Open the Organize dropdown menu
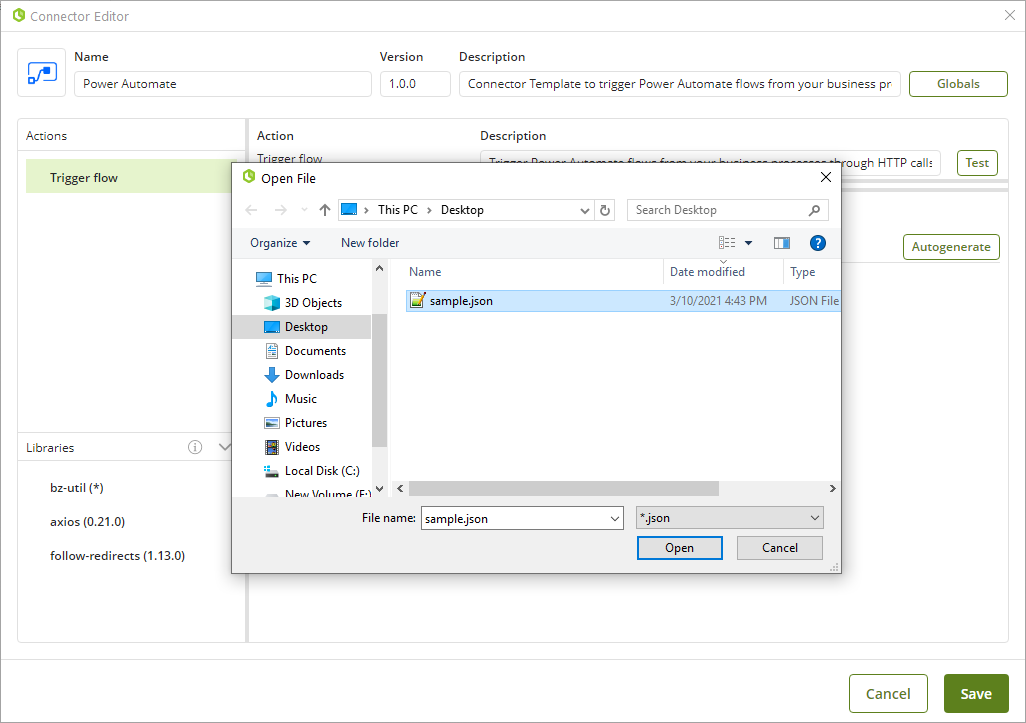 click(x=279, y=243)
